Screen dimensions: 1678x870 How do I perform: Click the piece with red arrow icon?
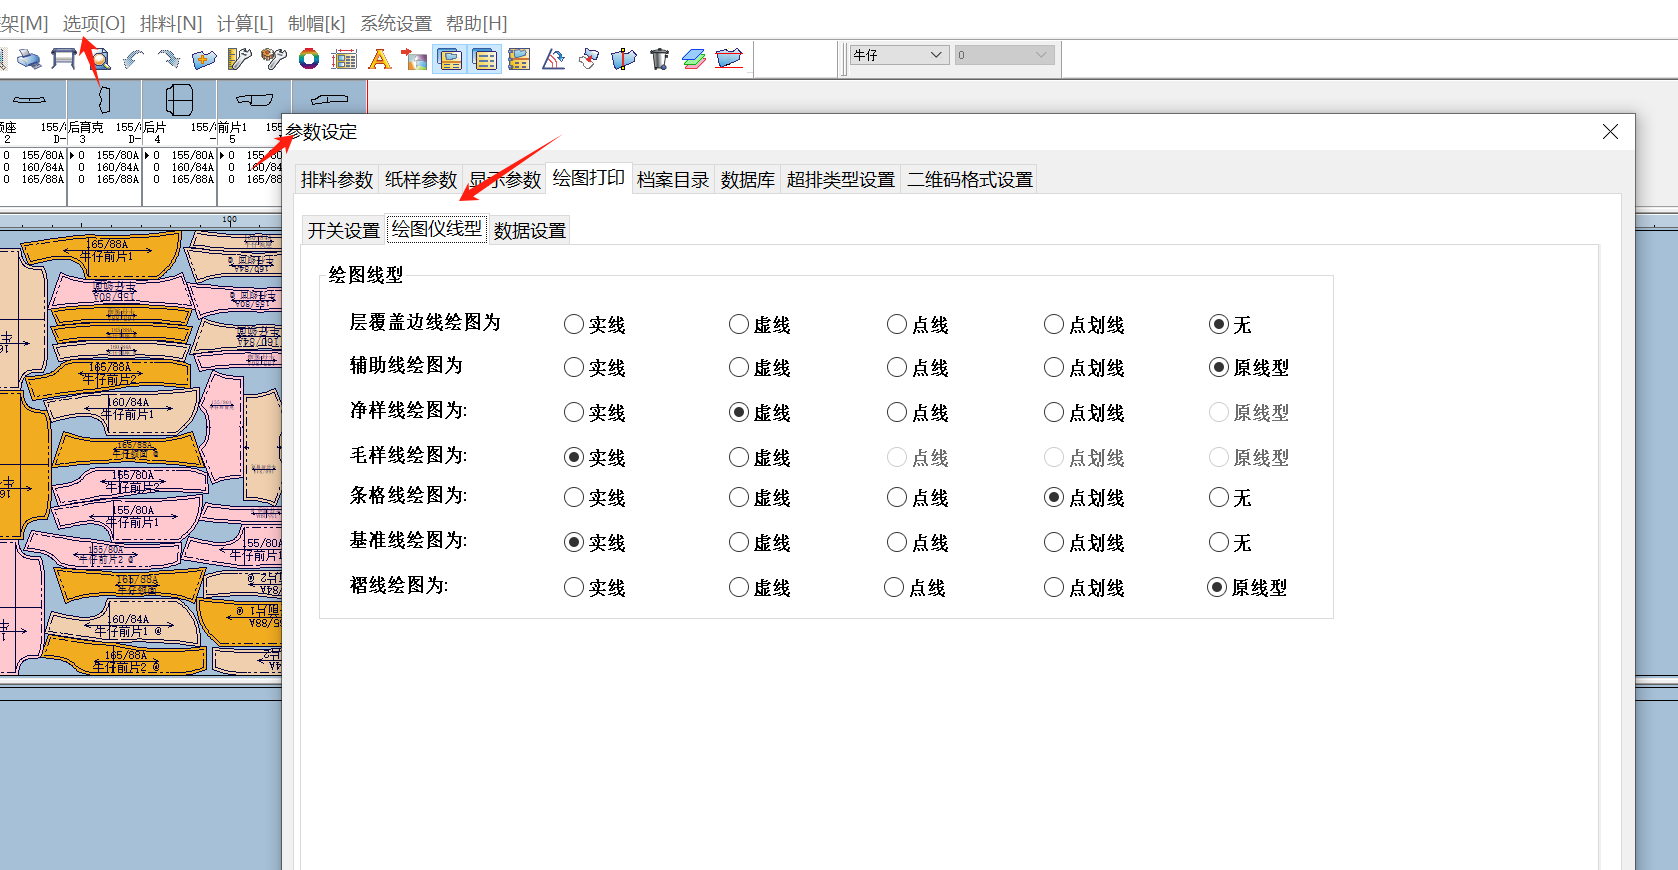589,60
